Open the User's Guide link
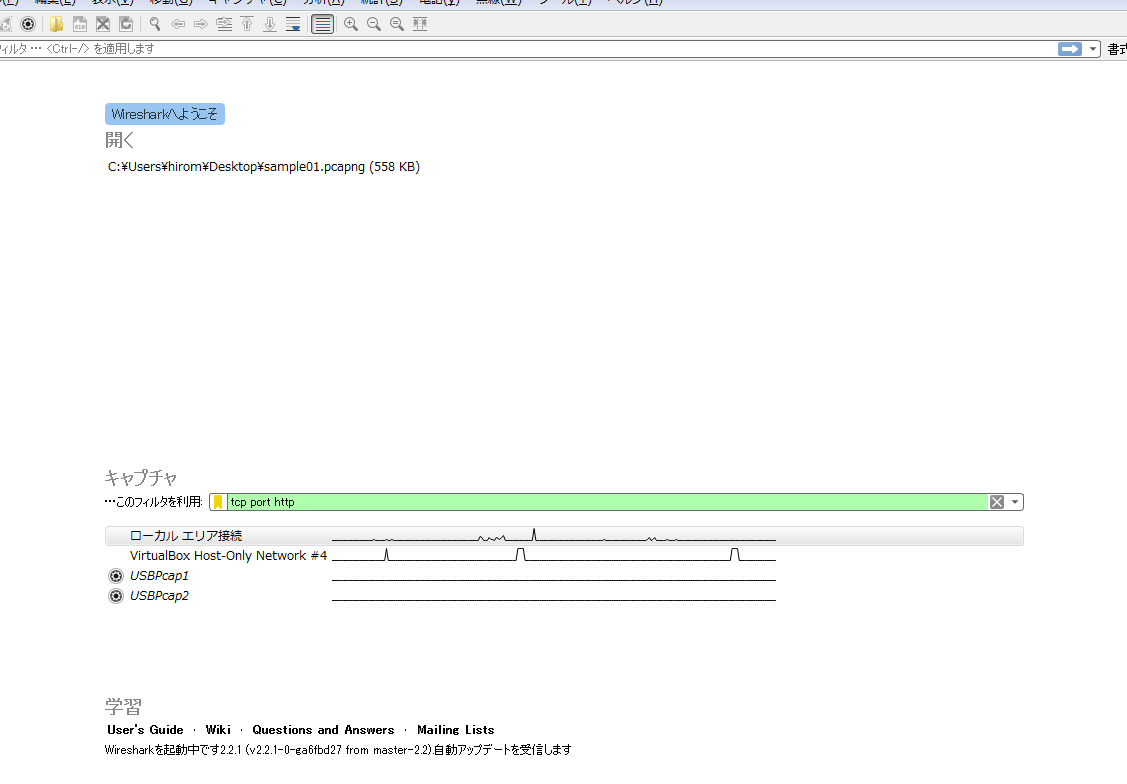Image resolution: width=1127 pixels, height=784 pixels. click(x=145, y=730)
